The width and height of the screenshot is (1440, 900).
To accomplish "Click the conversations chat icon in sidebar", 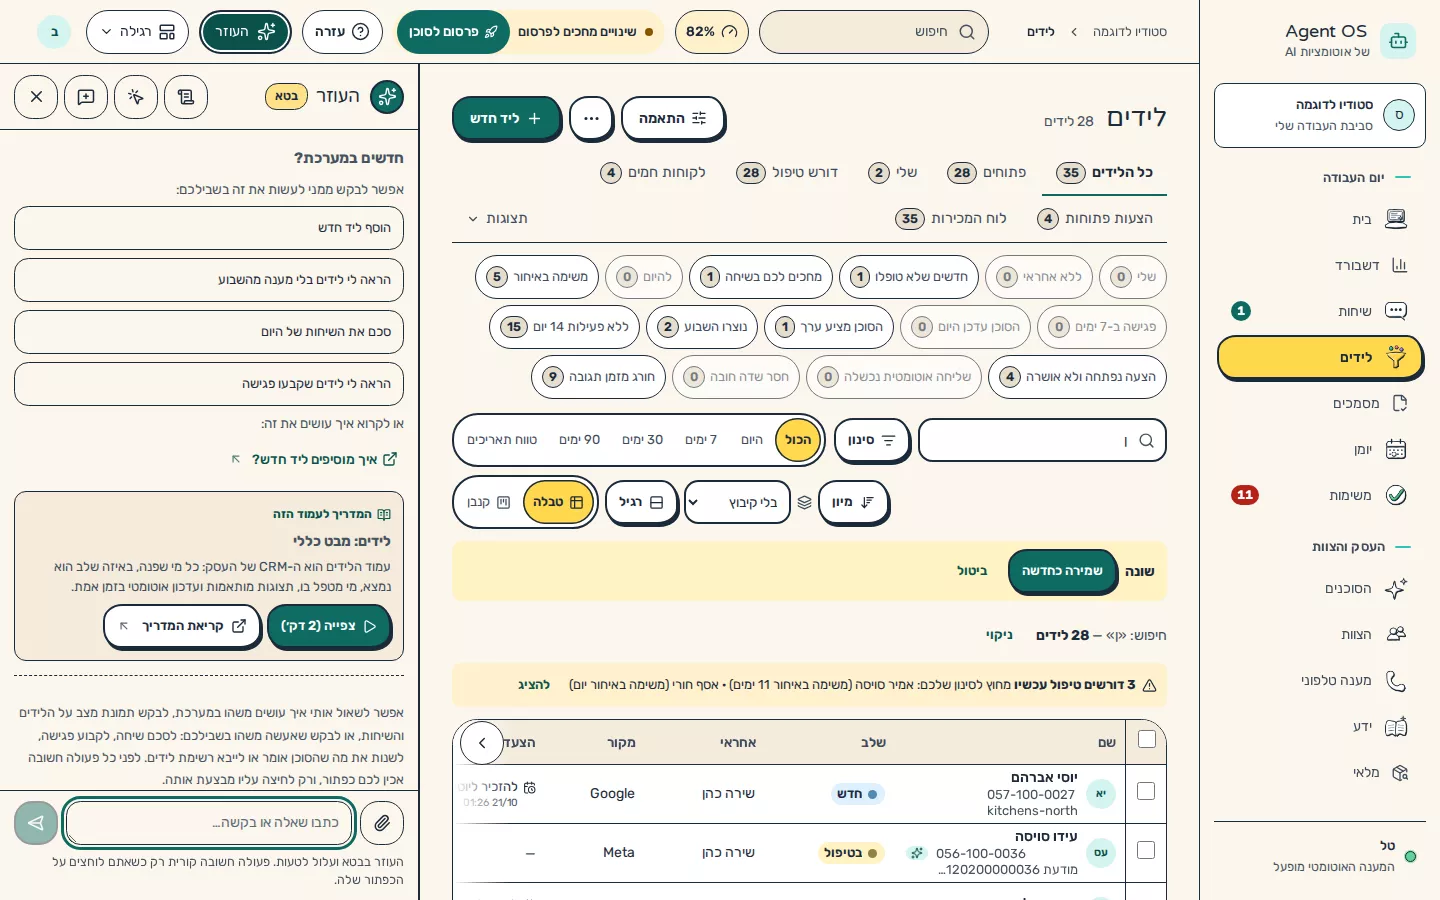I will (1396, 311).
